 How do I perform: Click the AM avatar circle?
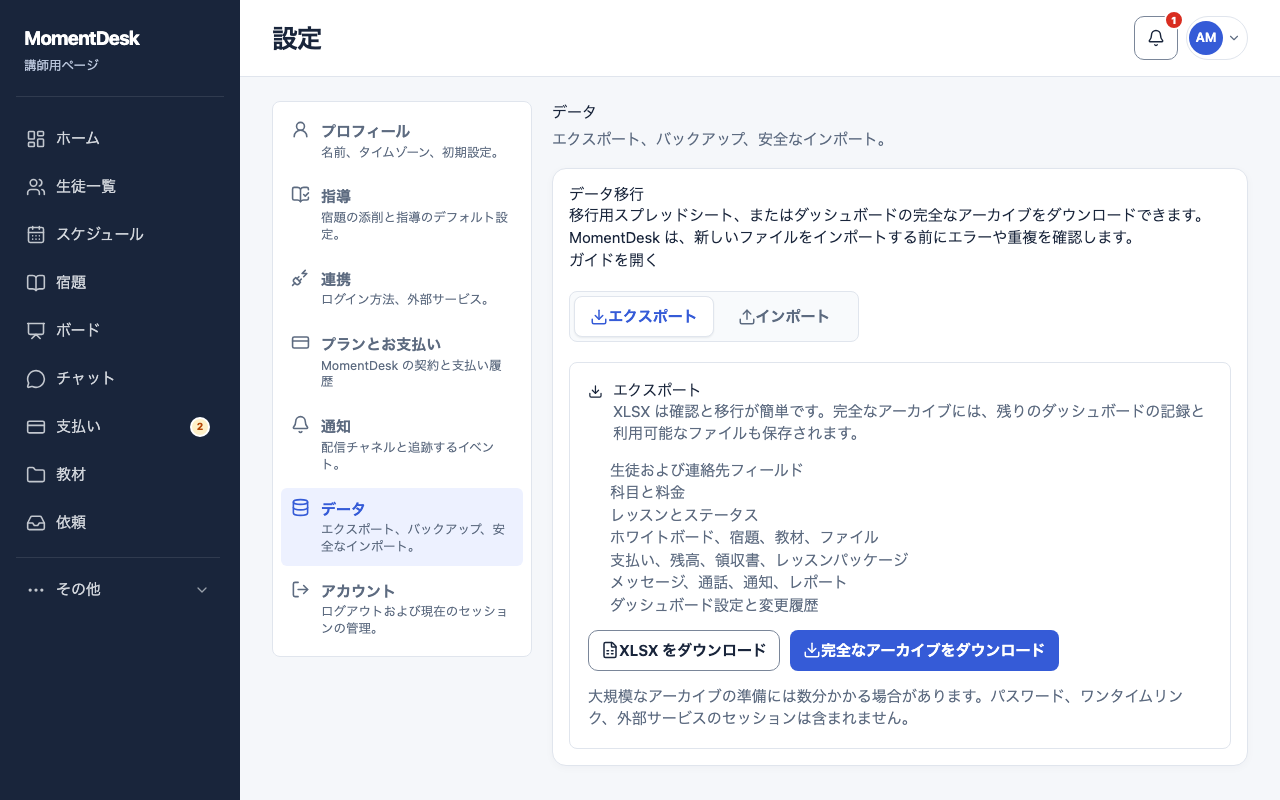[1206, 38]
